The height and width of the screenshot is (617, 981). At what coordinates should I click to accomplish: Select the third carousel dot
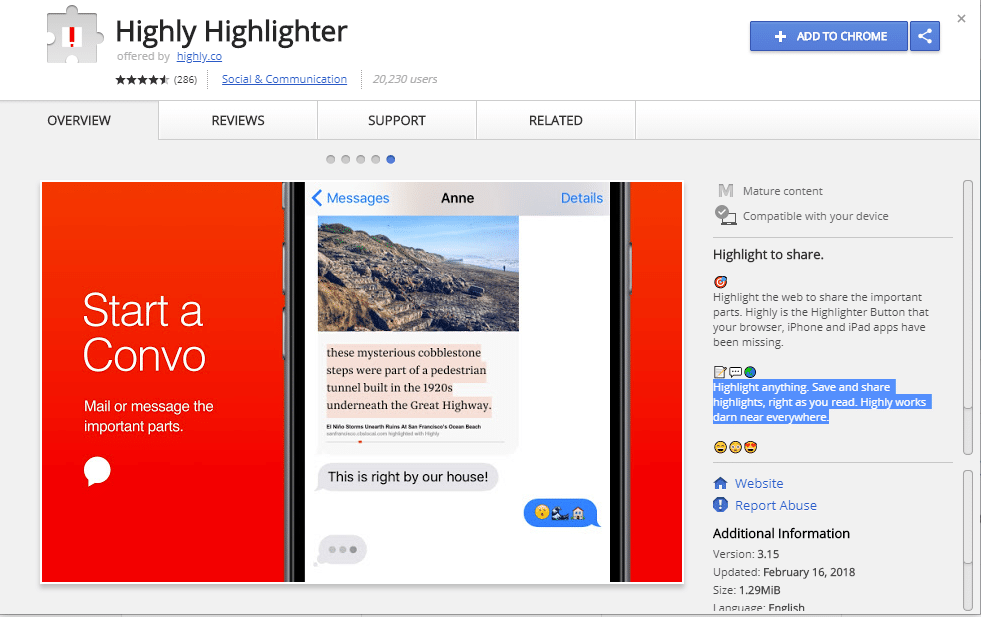360,159
